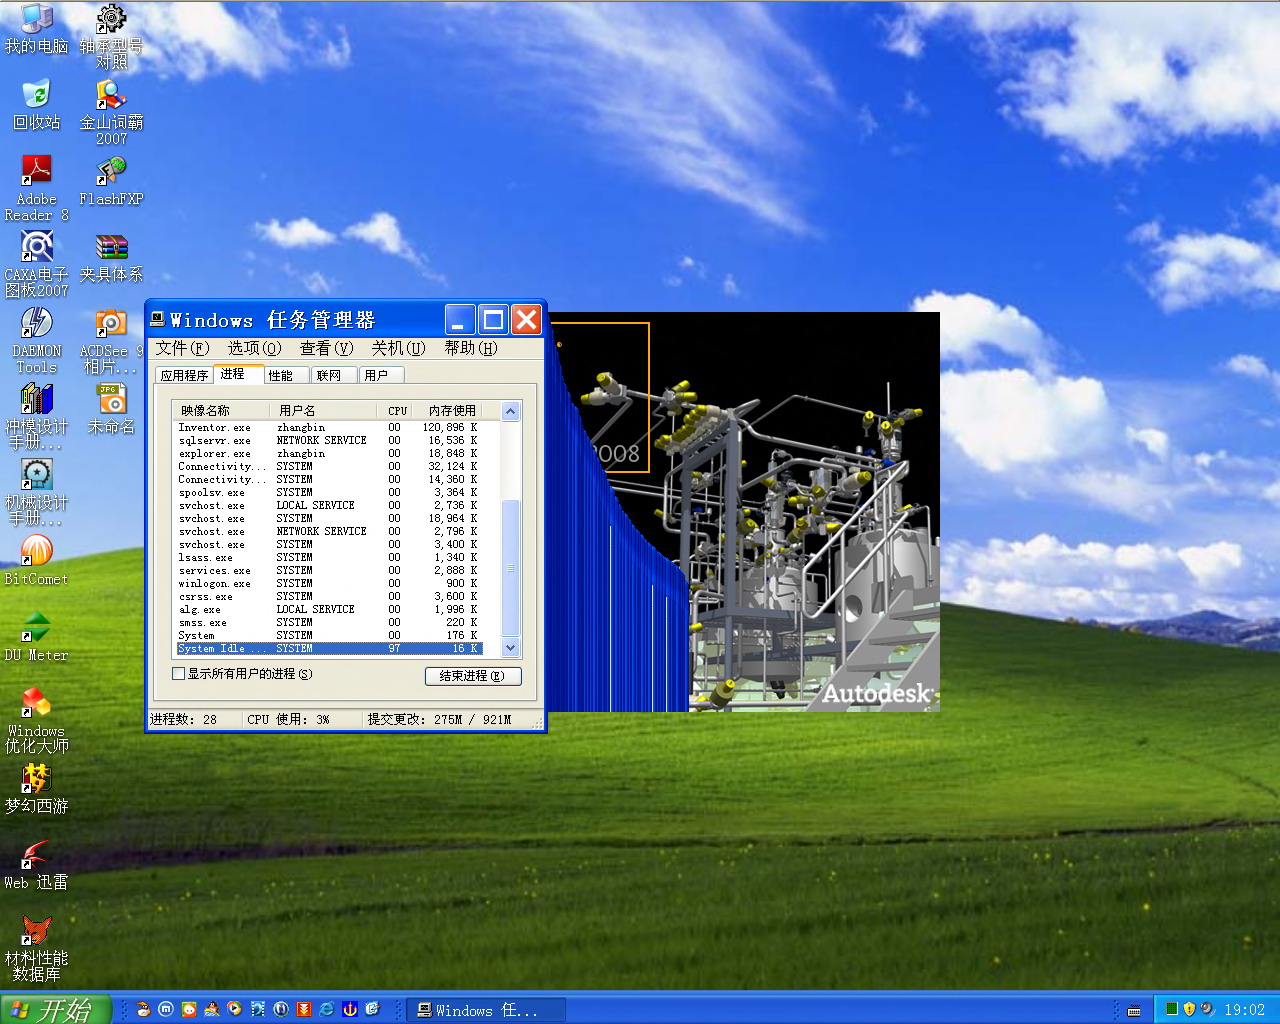1280x1024 pixels.
Task: Launch the DU Meter shortcut
Action: click(x=37, y=636)
